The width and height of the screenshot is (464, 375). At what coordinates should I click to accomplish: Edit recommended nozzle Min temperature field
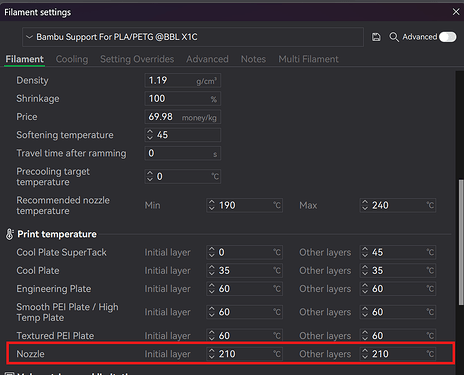(x=244, y=205)
